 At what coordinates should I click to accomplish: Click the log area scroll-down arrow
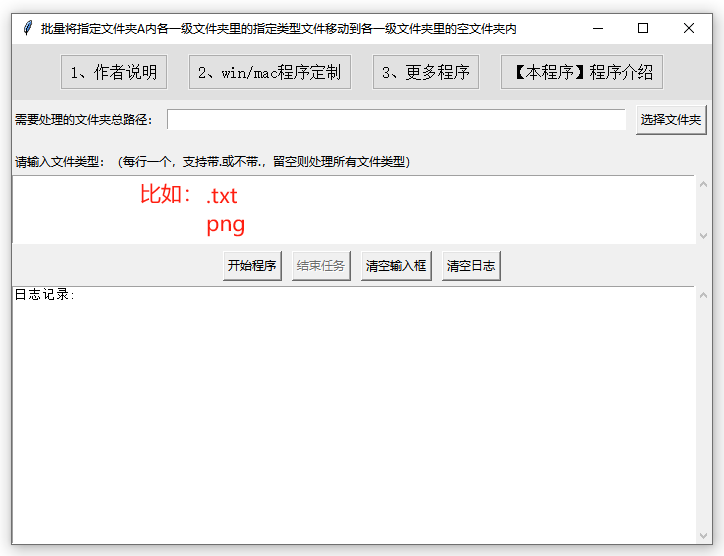pos(703,536)
